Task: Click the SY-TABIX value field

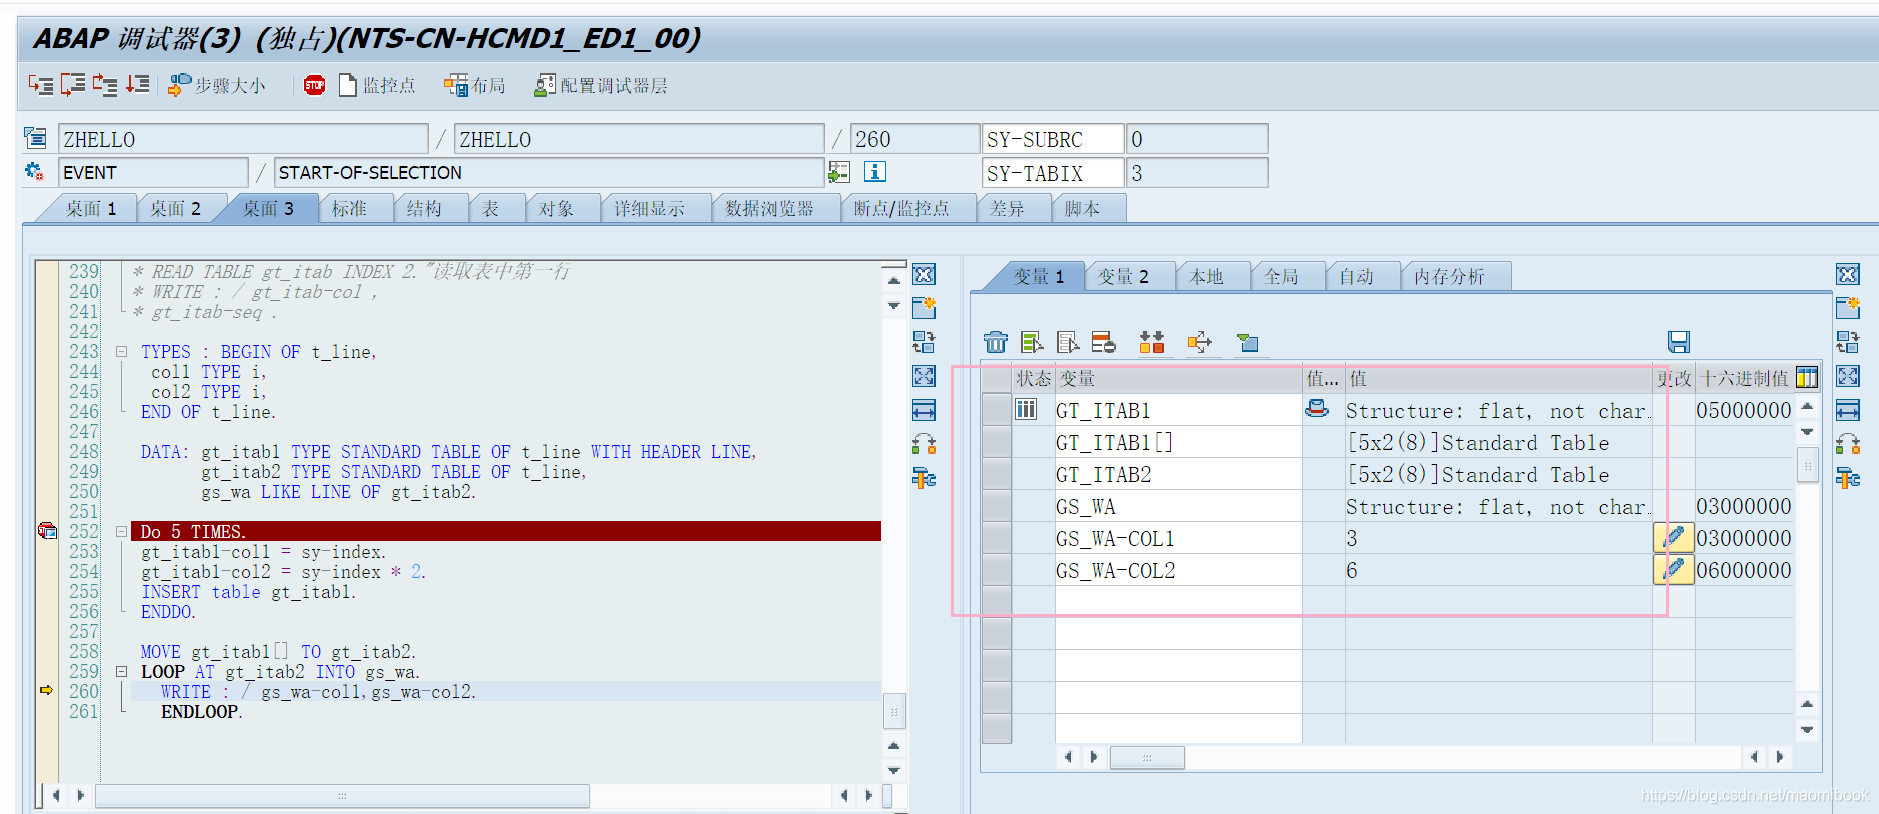Action: (1197, 173)
